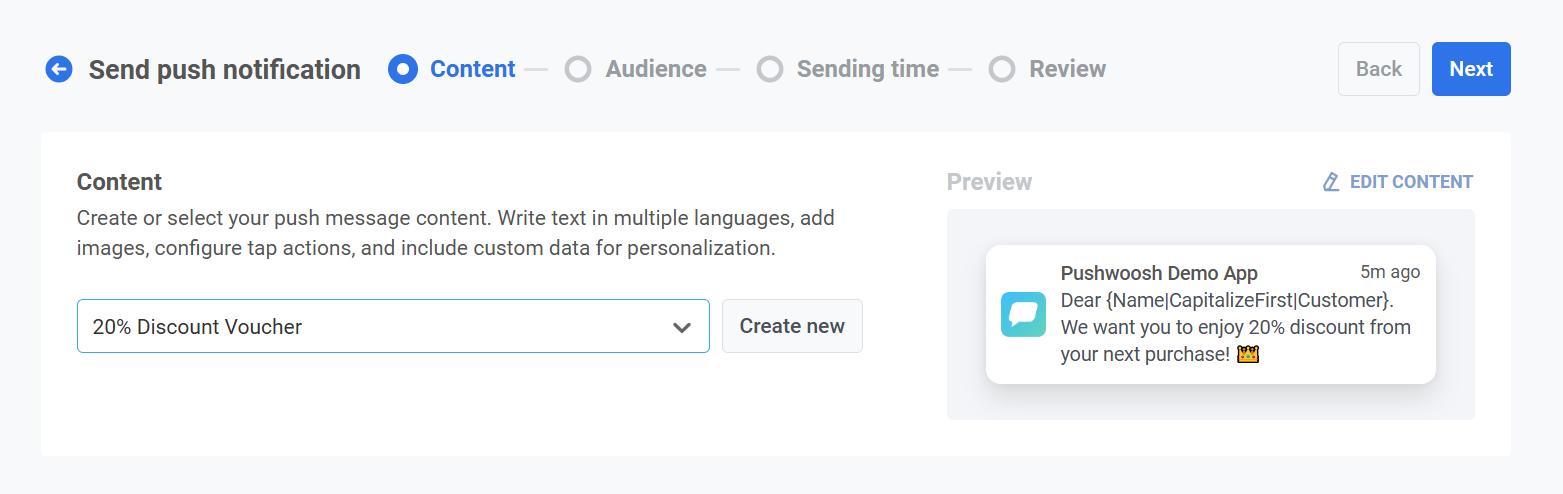Switch to the Content step label

tap(472, 69)
